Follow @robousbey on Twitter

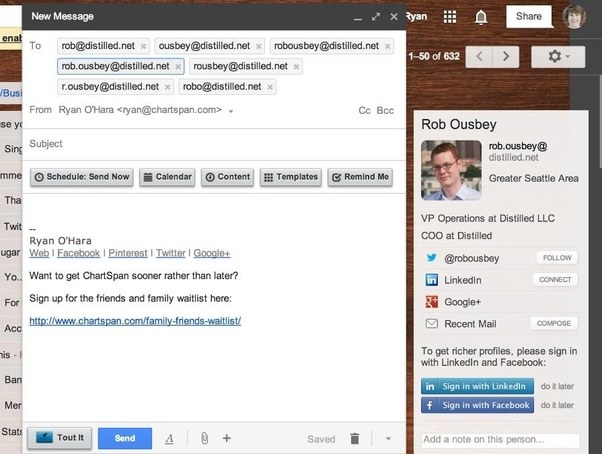pyautogui.click(x=557, y=258)
